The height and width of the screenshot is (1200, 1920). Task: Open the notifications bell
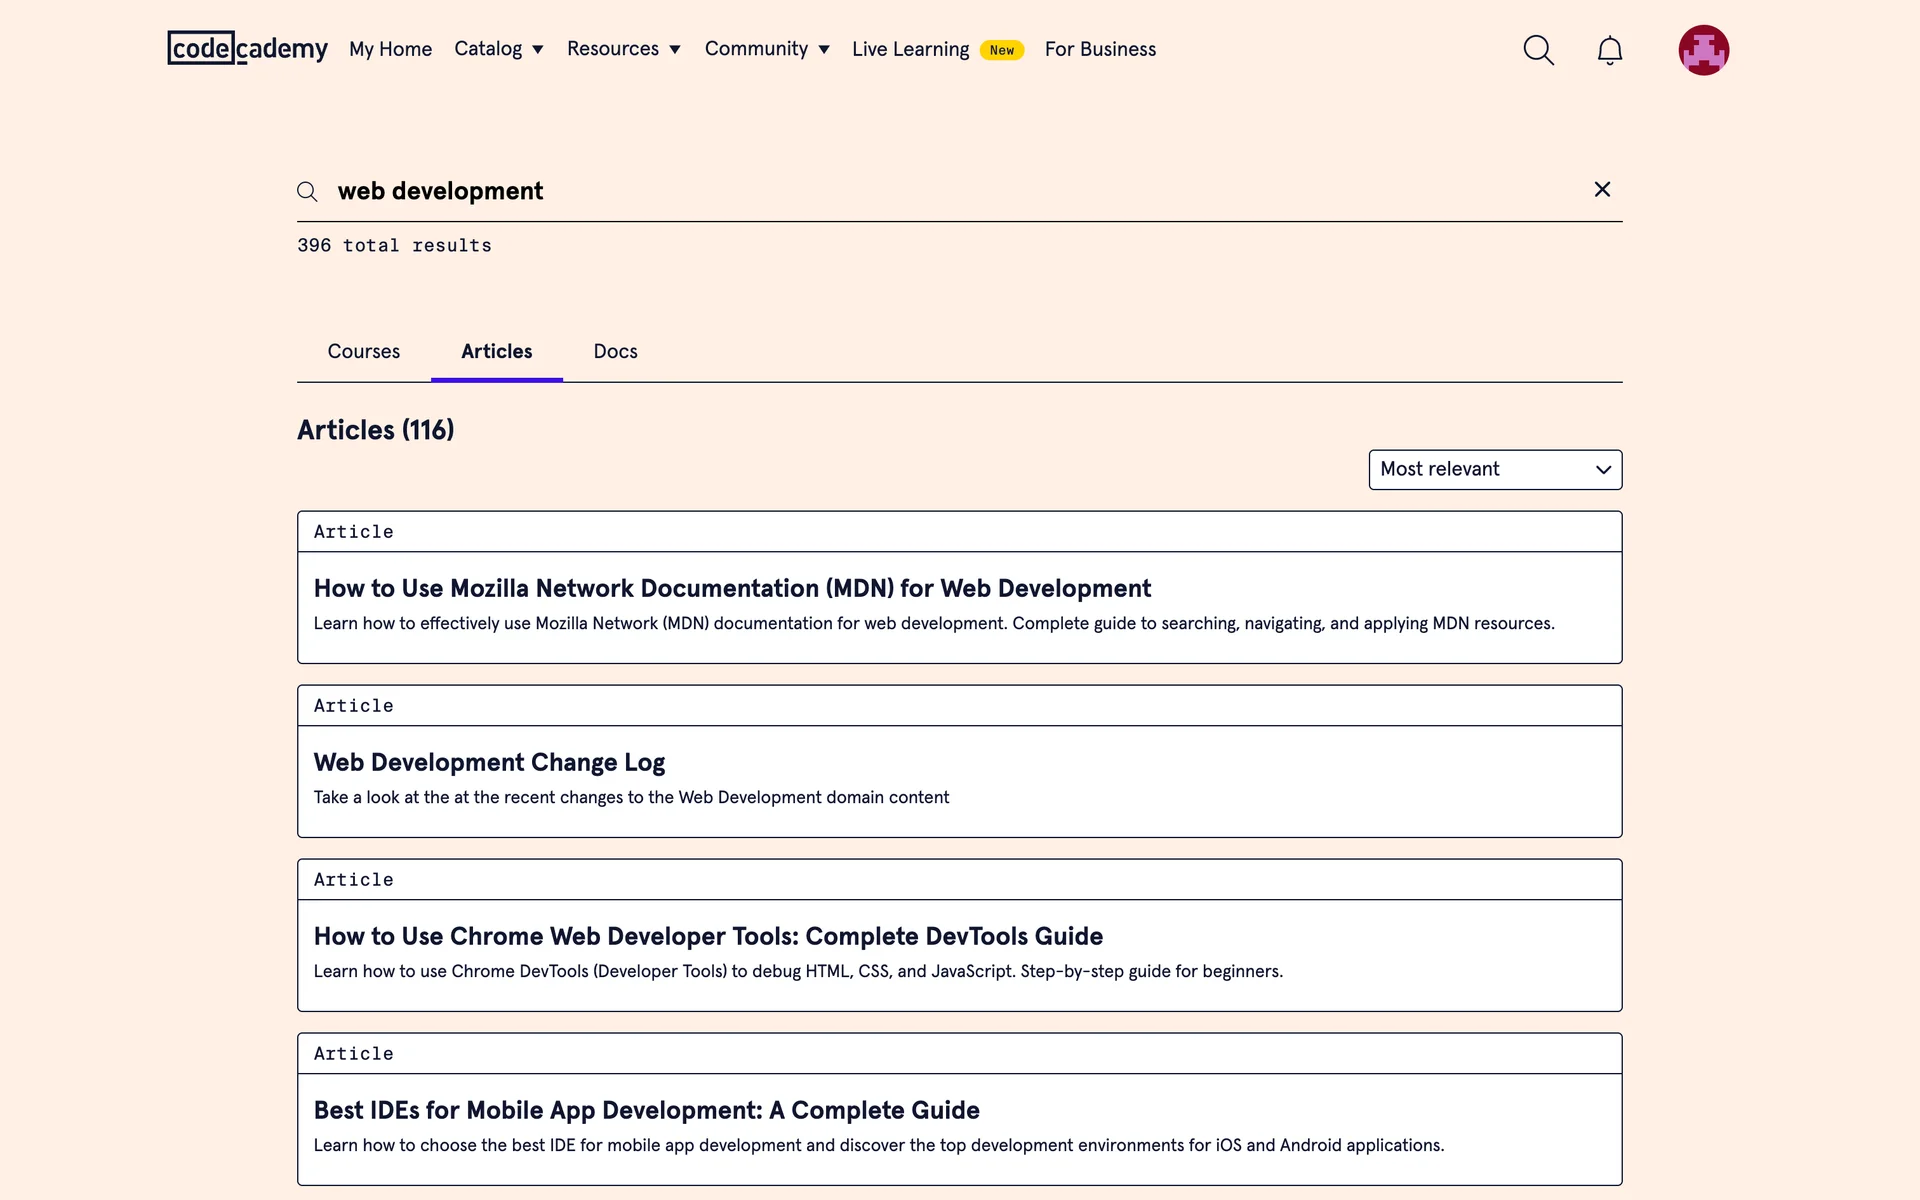click(1609, 50)
